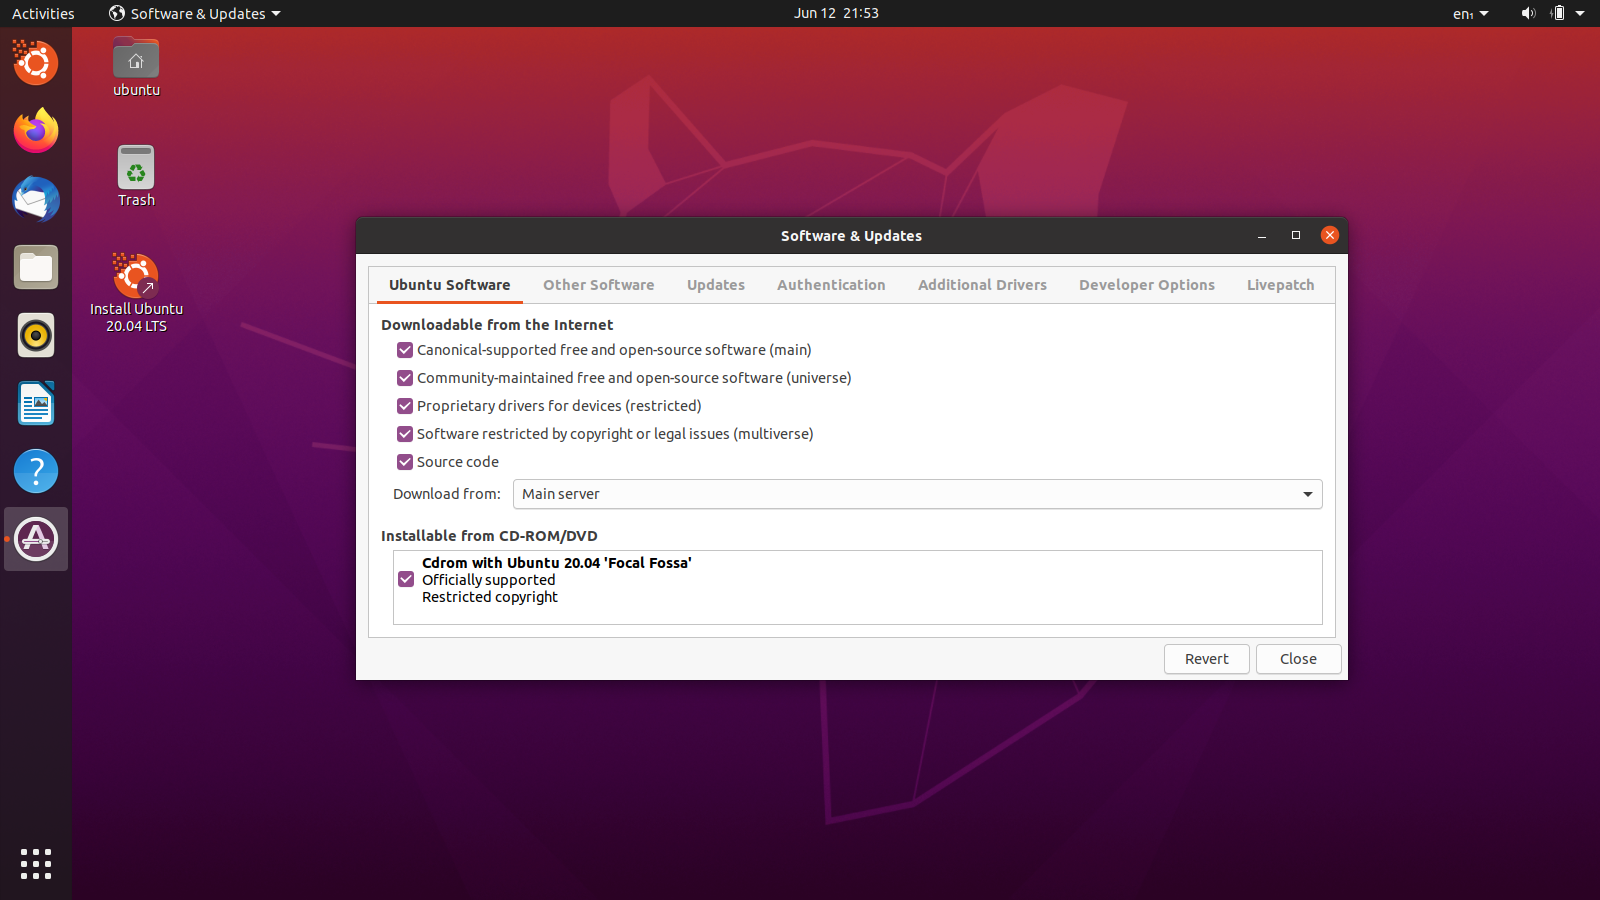Disable multiverse restricted software option
Image resolution: width=1600 pixels, height=900 pixels.
405,434
